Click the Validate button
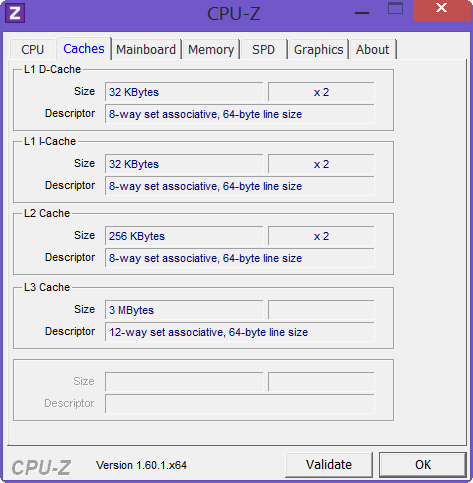Screen dimensions: 473x483 (x=329, y=464)
